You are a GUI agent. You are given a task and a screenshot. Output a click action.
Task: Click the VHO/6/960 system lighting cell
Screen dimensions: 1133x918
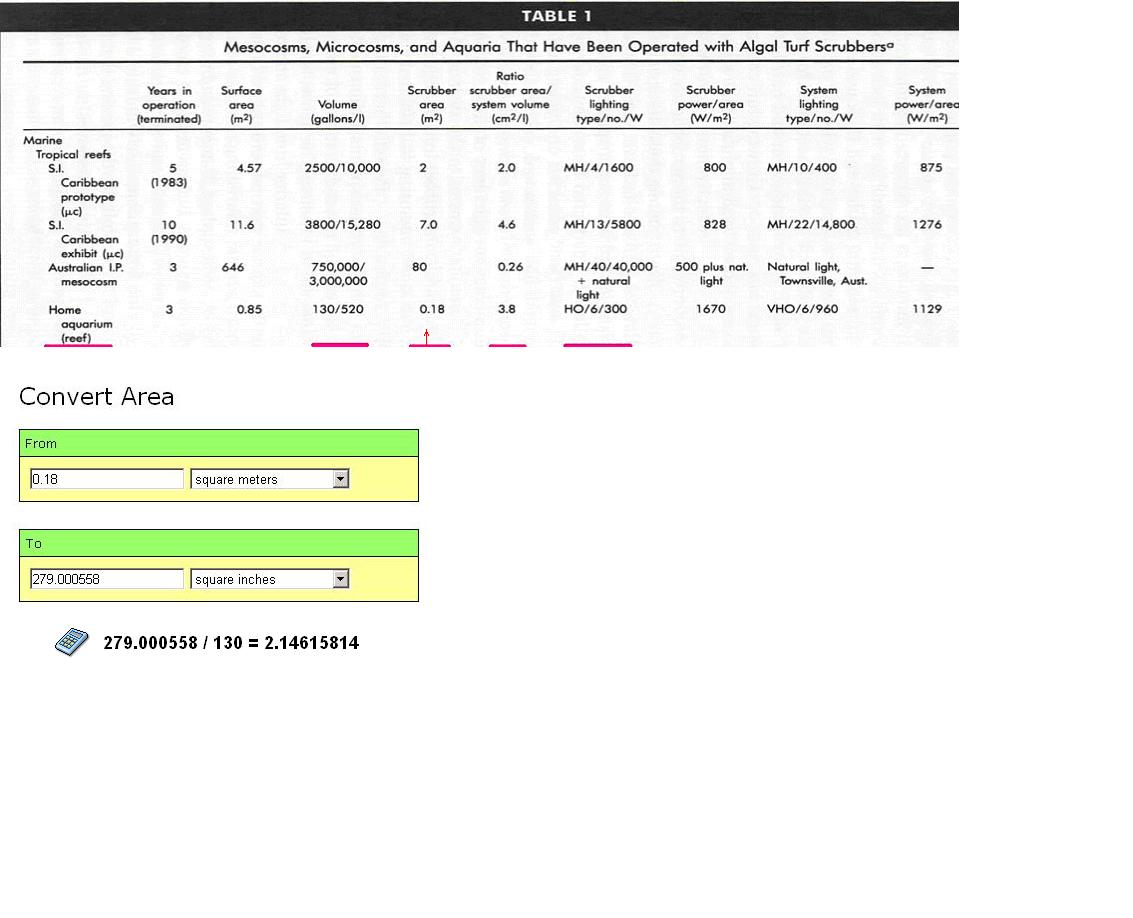pos(801,309)
